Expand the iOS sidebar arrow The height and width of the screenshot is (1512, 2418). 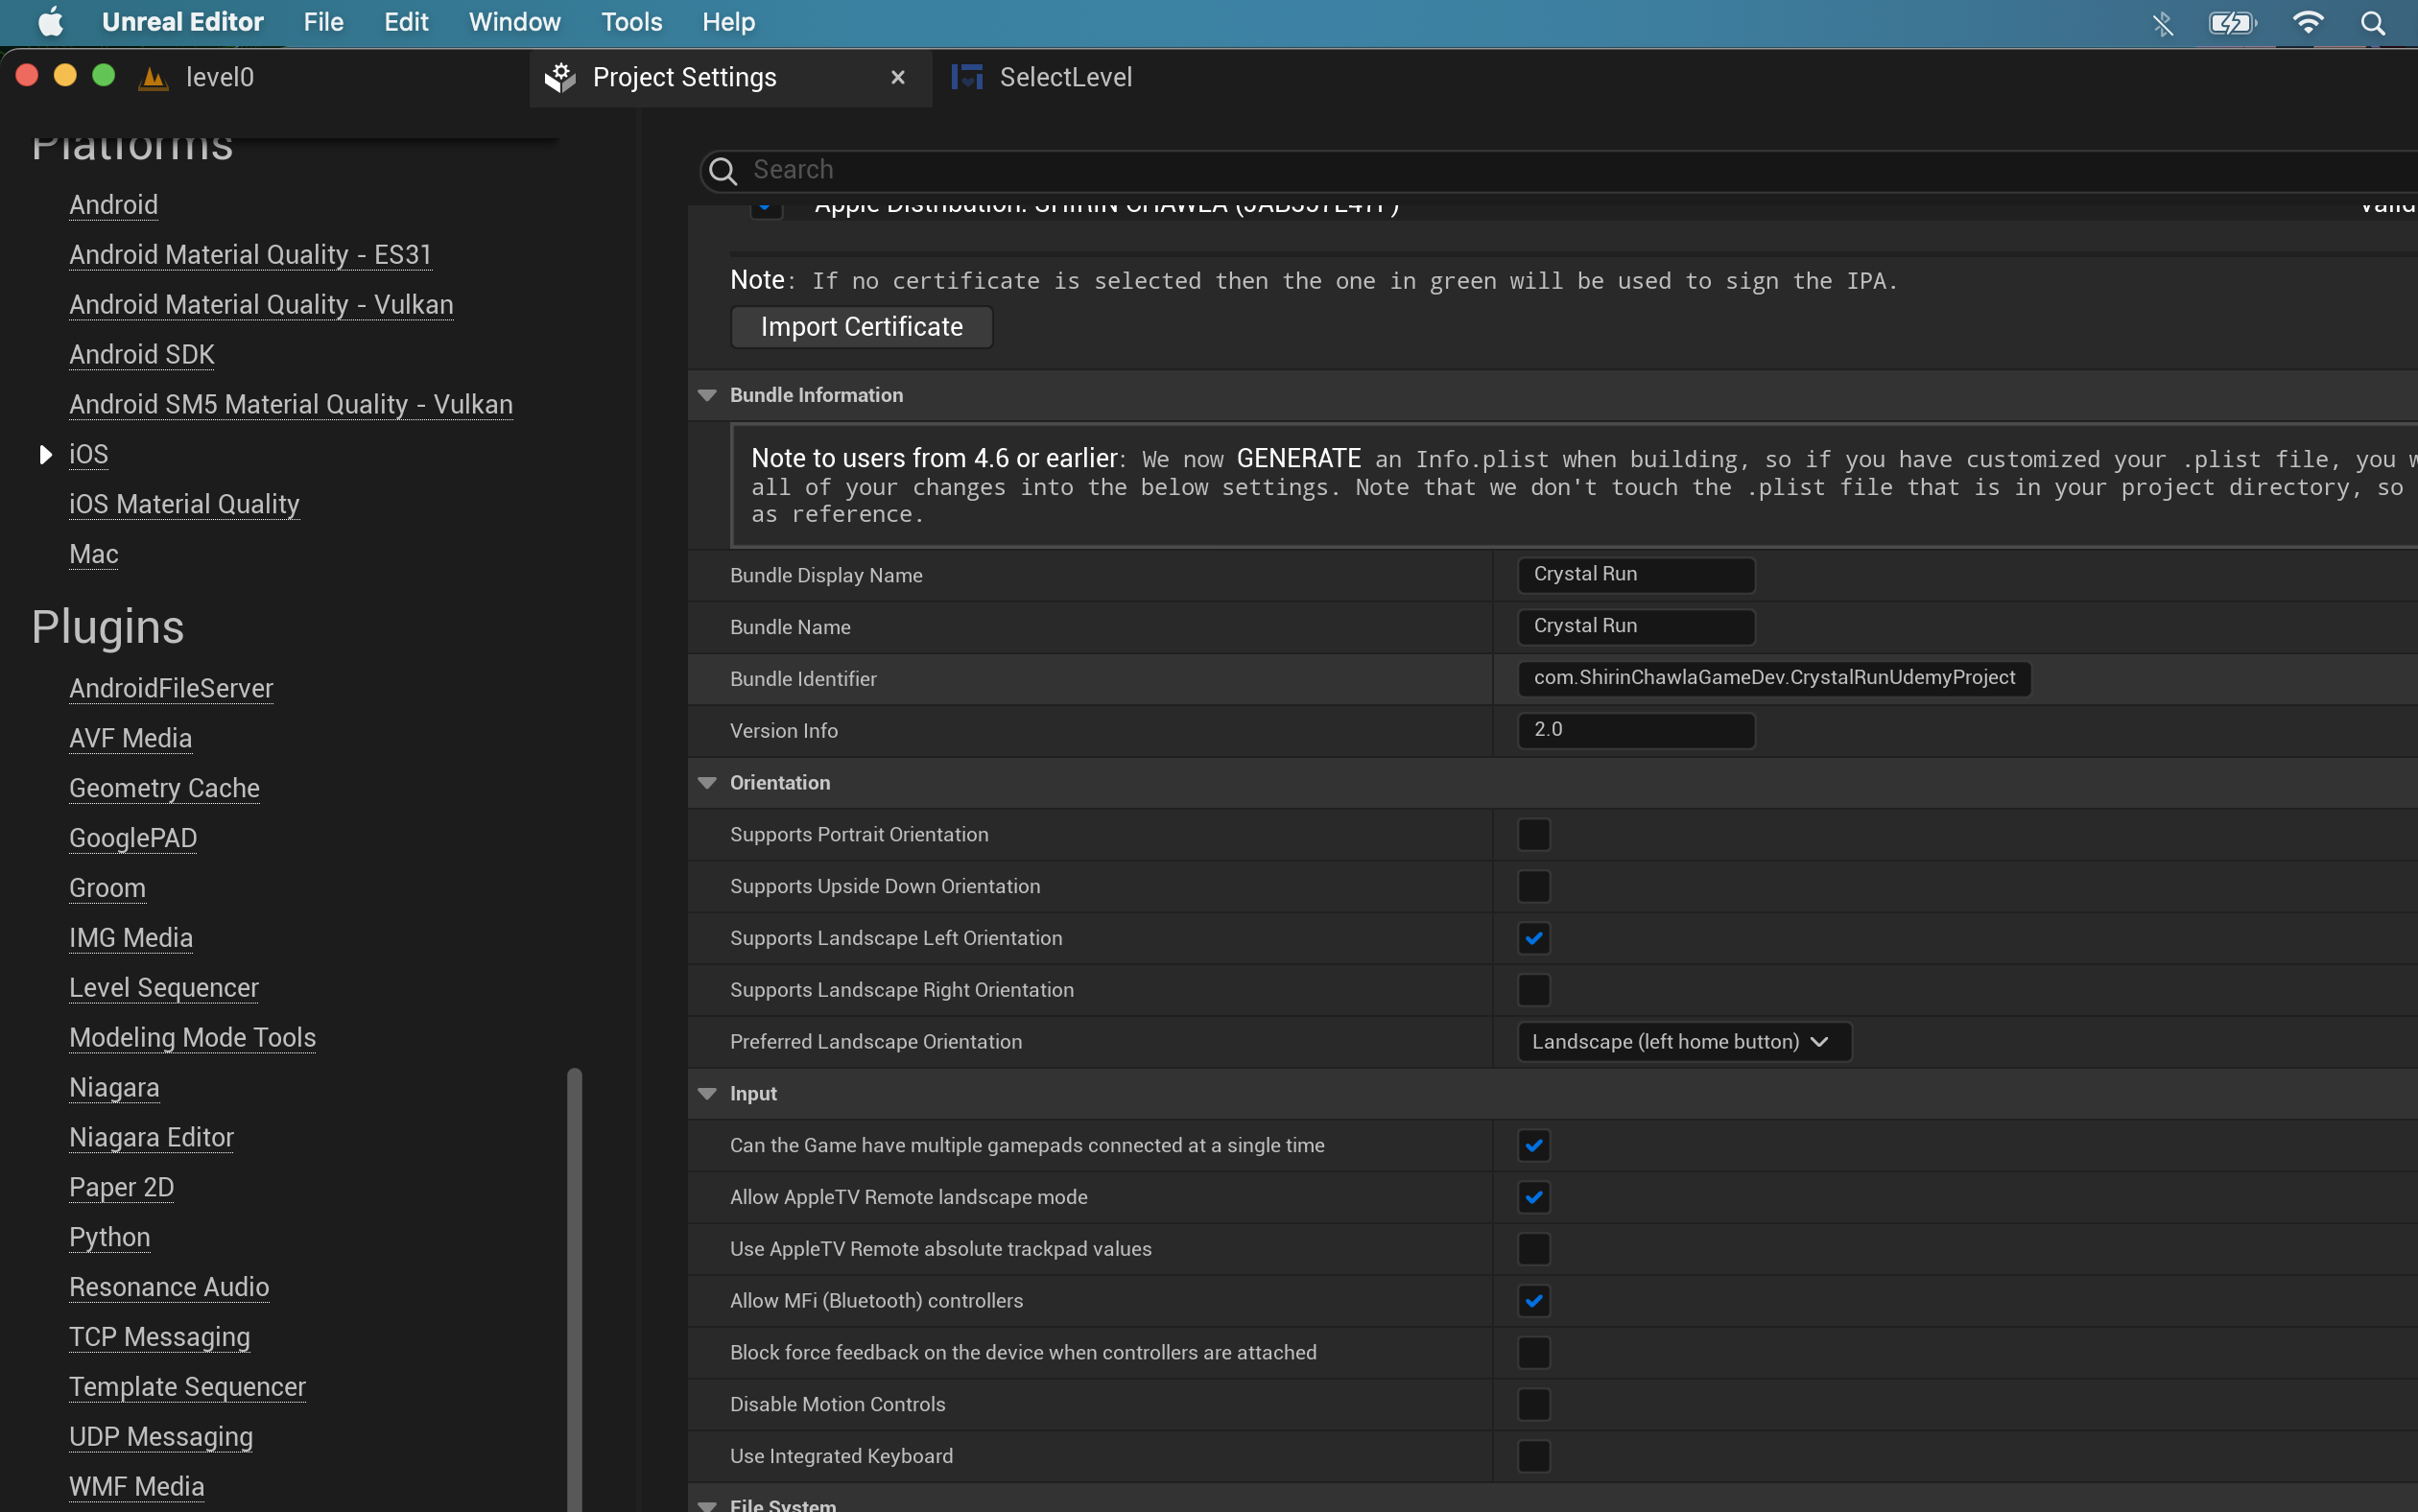coord(45,455)
